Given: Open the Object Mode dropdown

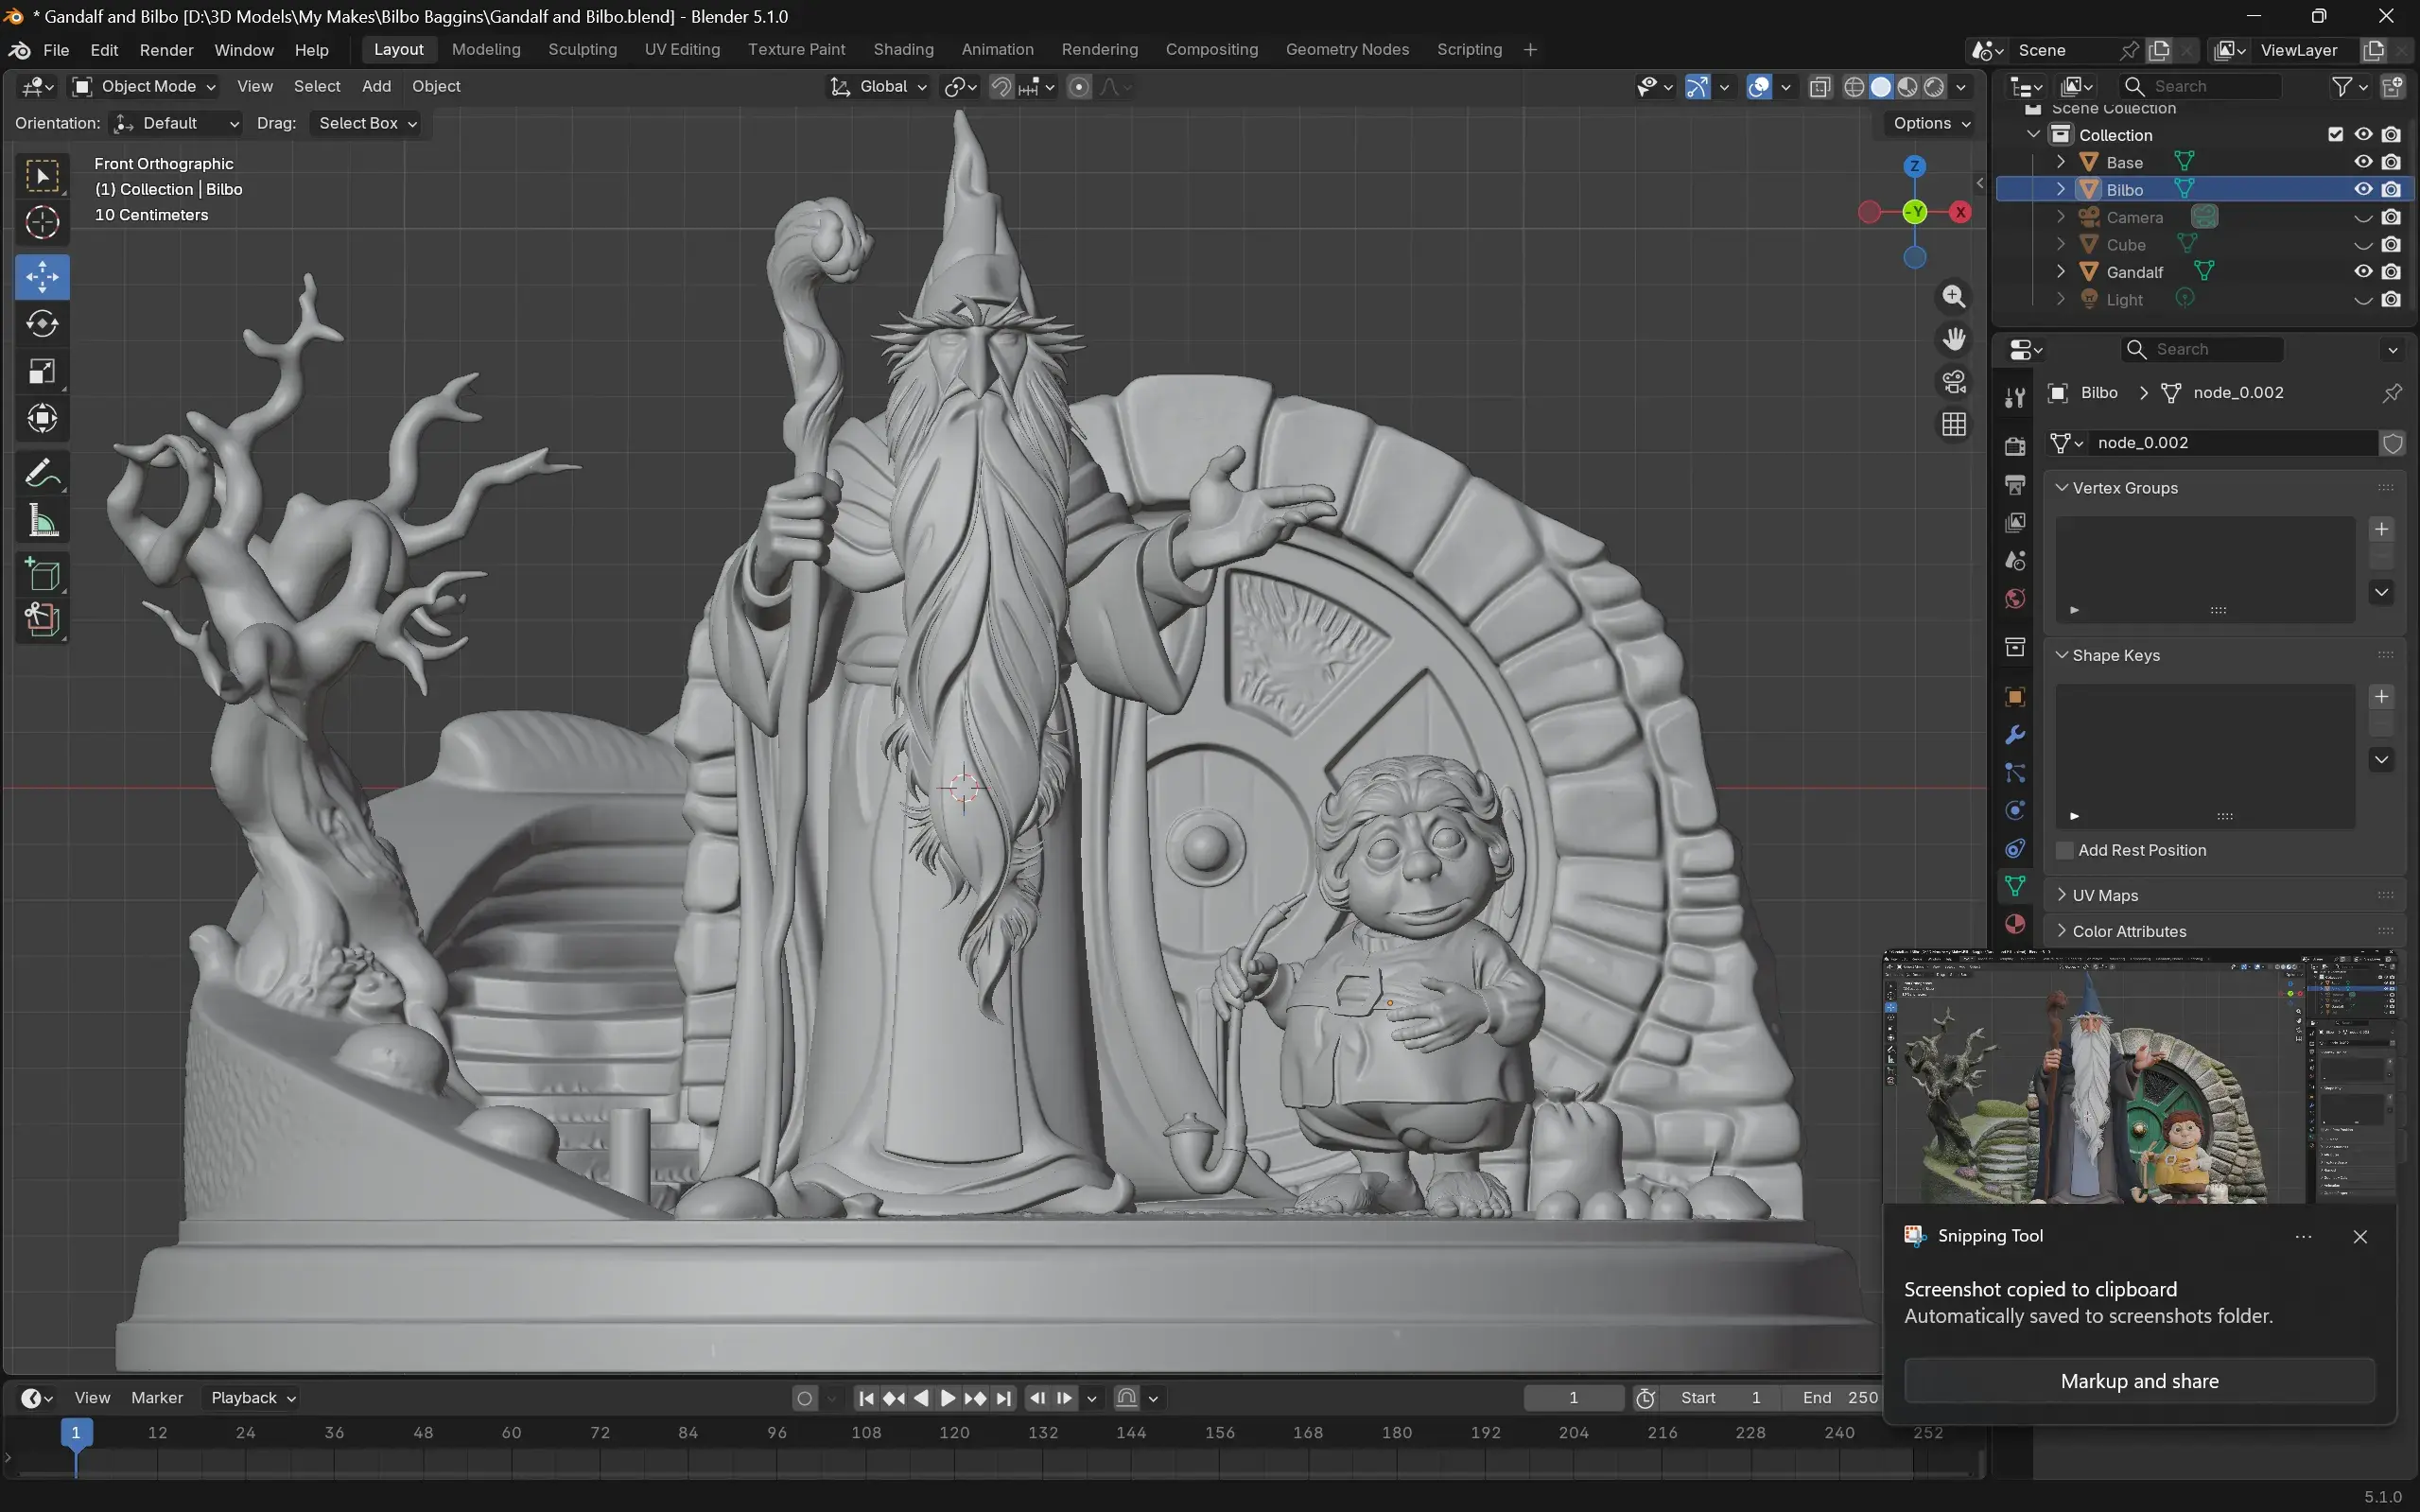Looking at the screenshot, I should click(x=145, y=87).
